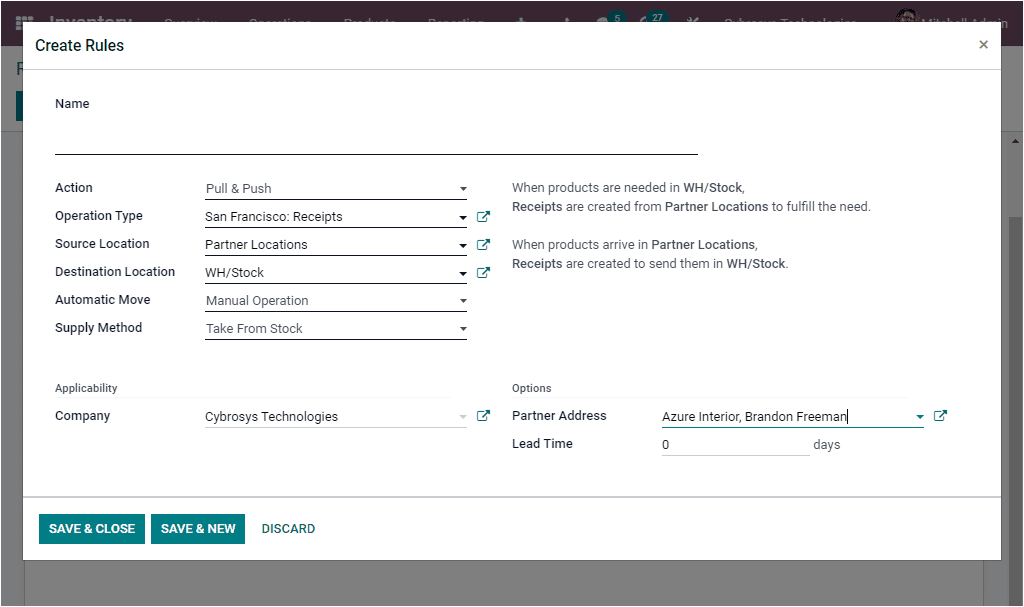Image resolution: width=1024 pixels, height=607 pixels.
Task: Open Brandon Freeman partner record via external link icon
Action: click(x=940, y=415)
